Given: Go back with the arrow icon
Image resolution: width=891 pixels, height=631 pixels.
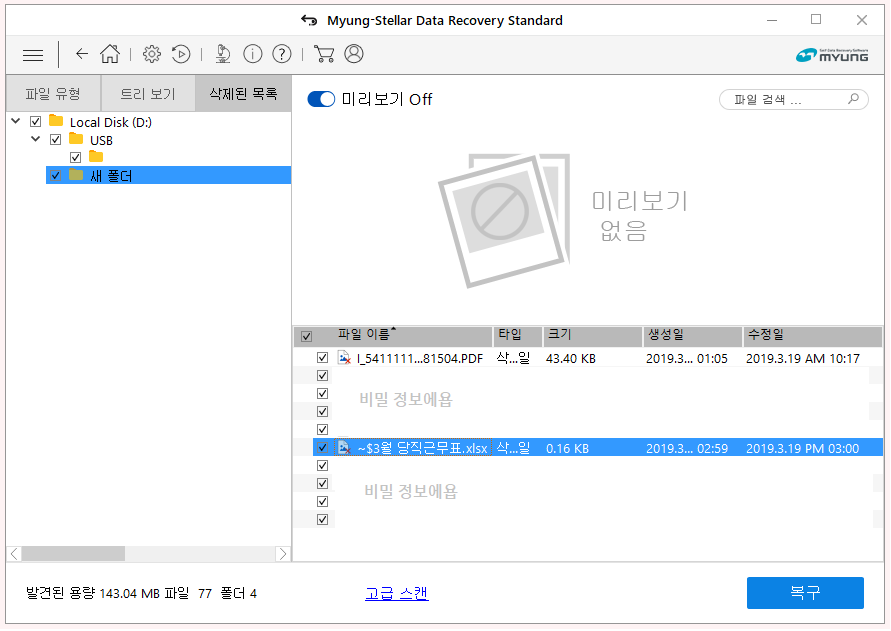Looking at the screenshot, I should (x=82, y=54).
